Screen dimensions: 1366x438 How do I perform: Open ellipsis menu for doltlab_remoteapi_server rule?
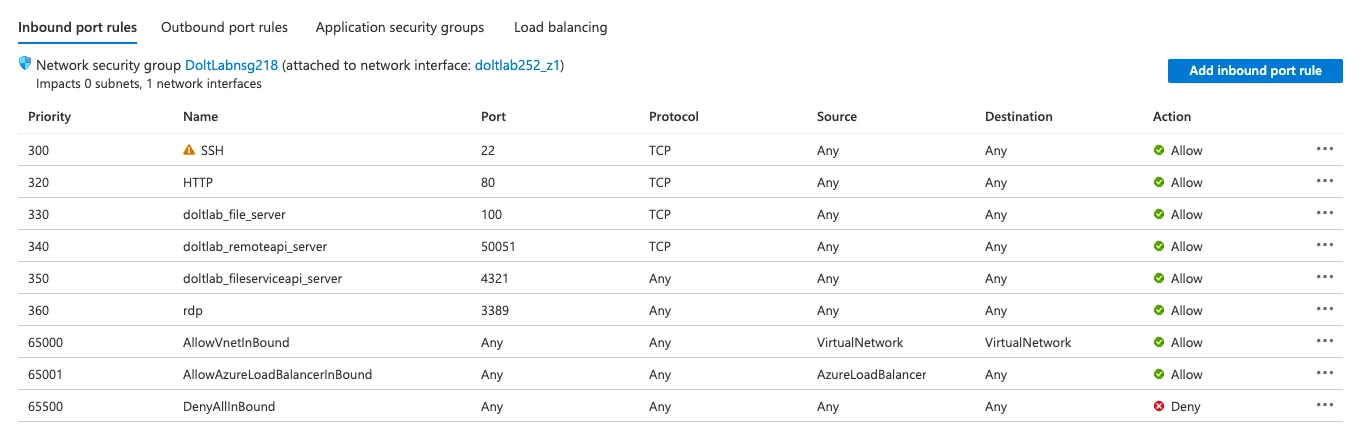tap(1325, 245)
